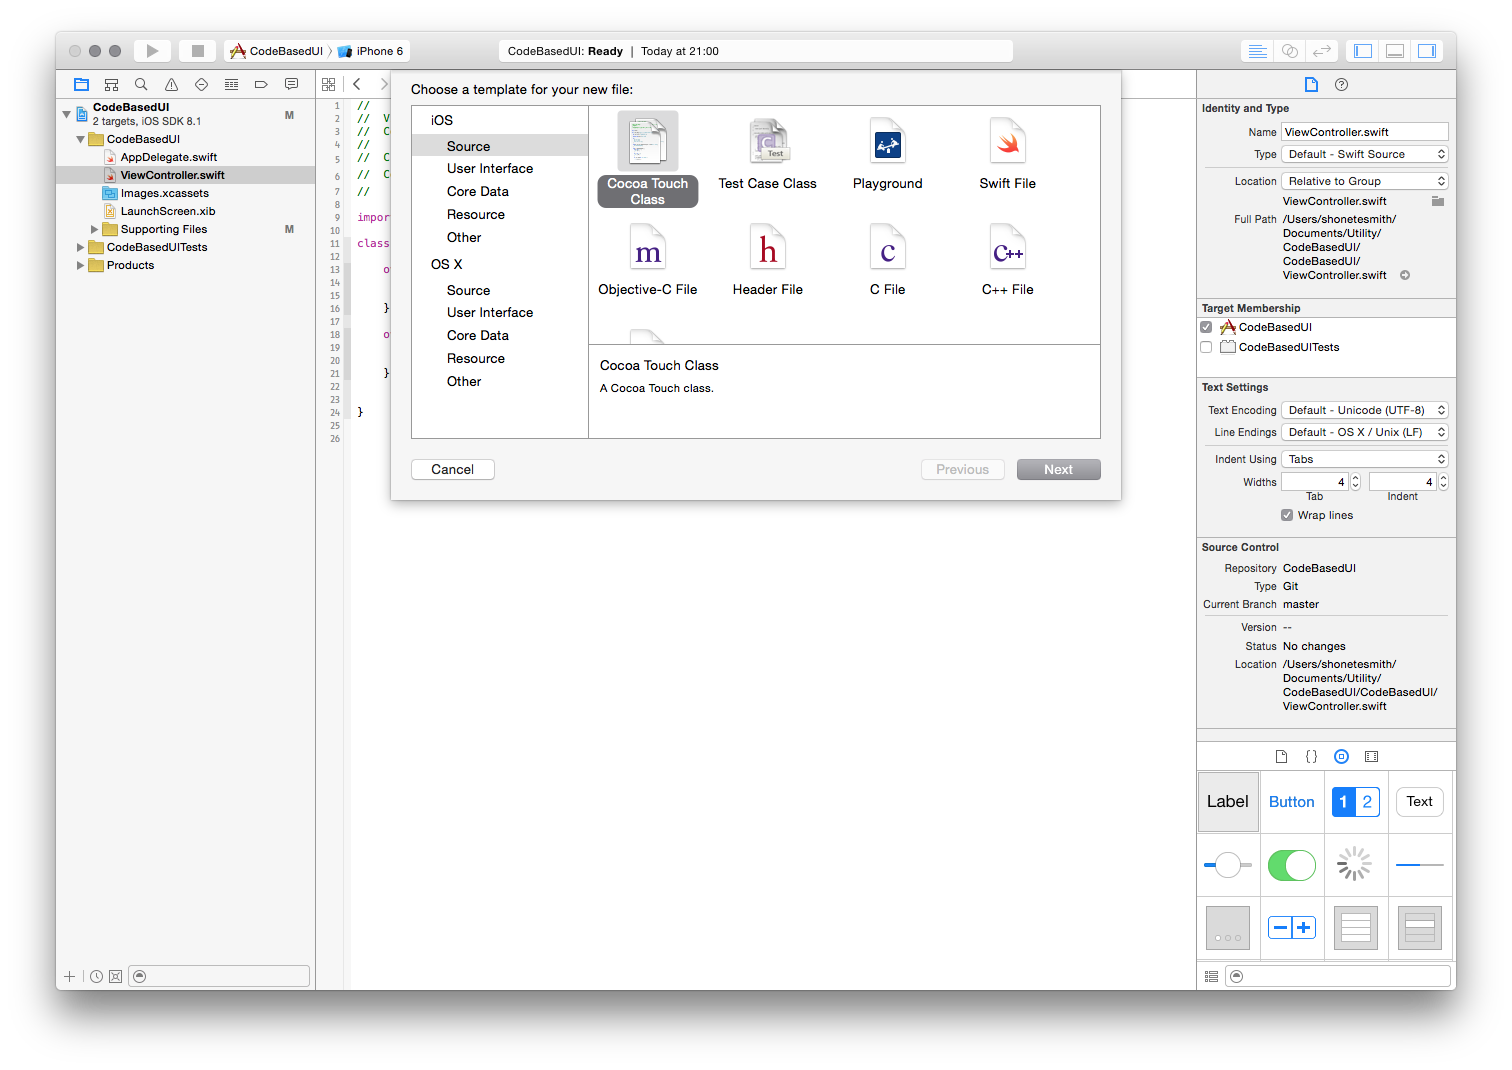1512x1070 pixels.
Task: Toggle the Debug area pane
Action: click(x=1395, y=51)
